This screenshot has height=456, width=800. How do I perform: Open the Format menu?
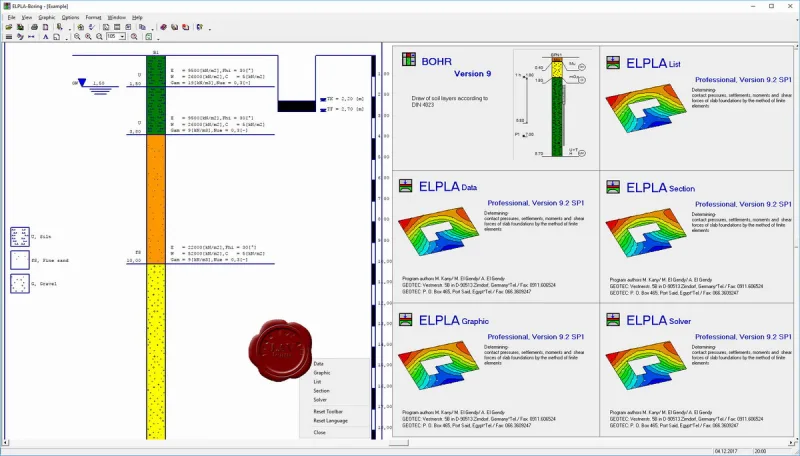tap(93, 17)
